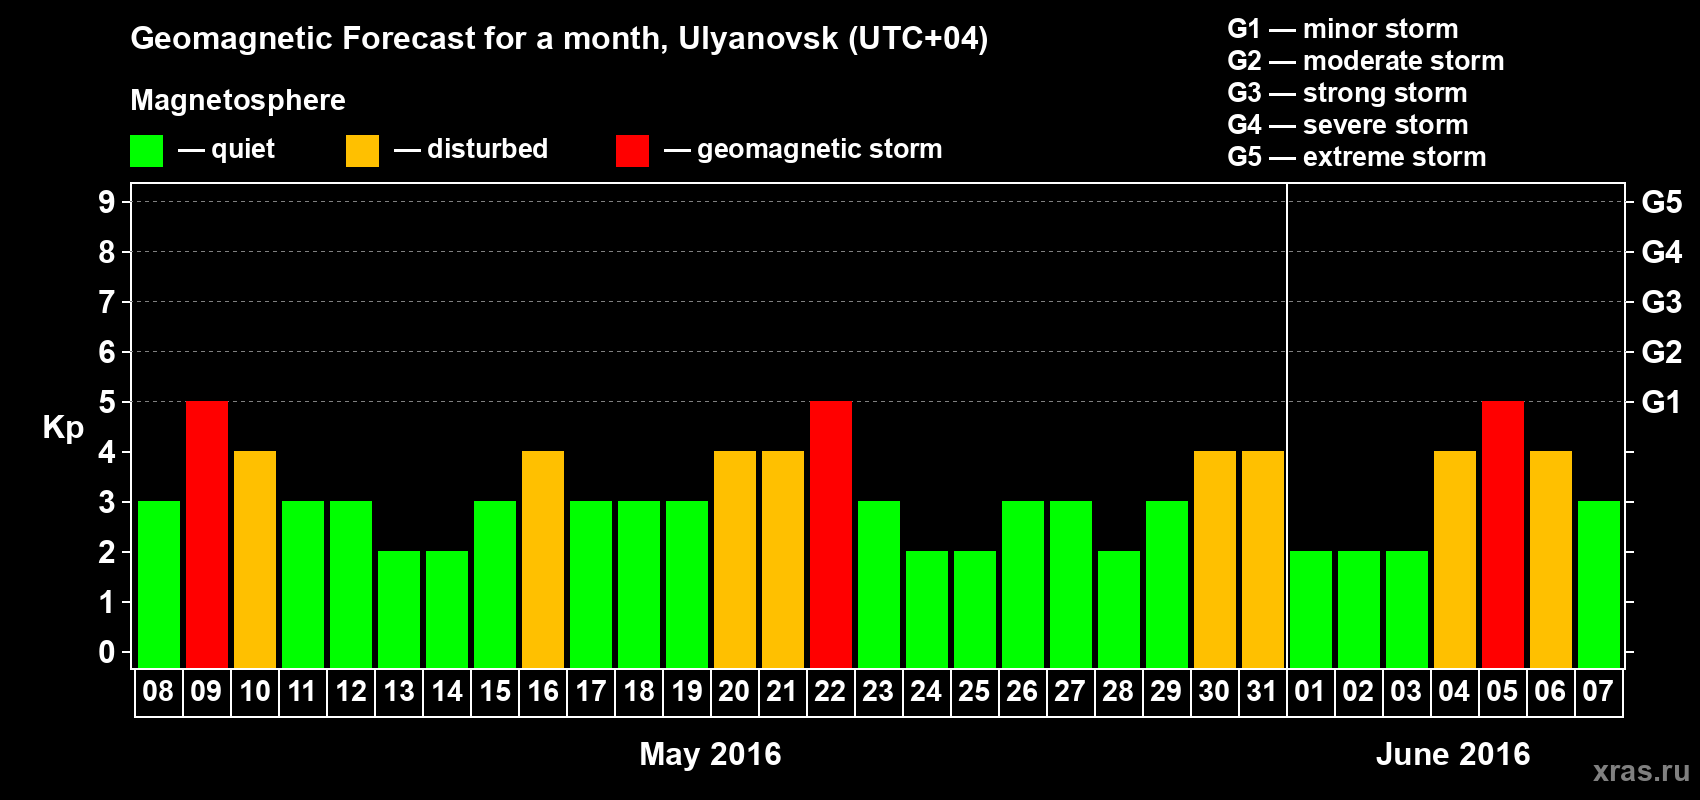
Task: Select the red bar for May 09
Action: (207, 534)
